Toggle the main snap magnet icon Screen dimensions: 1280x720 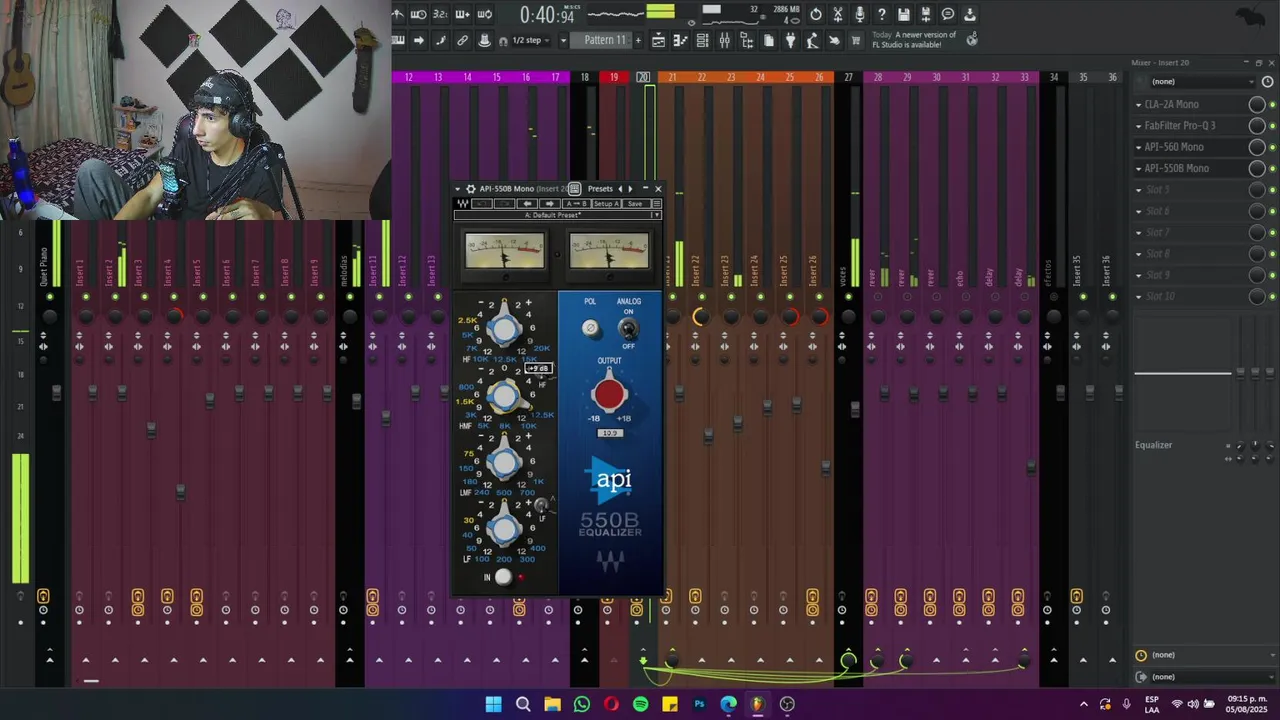[503, 41]
